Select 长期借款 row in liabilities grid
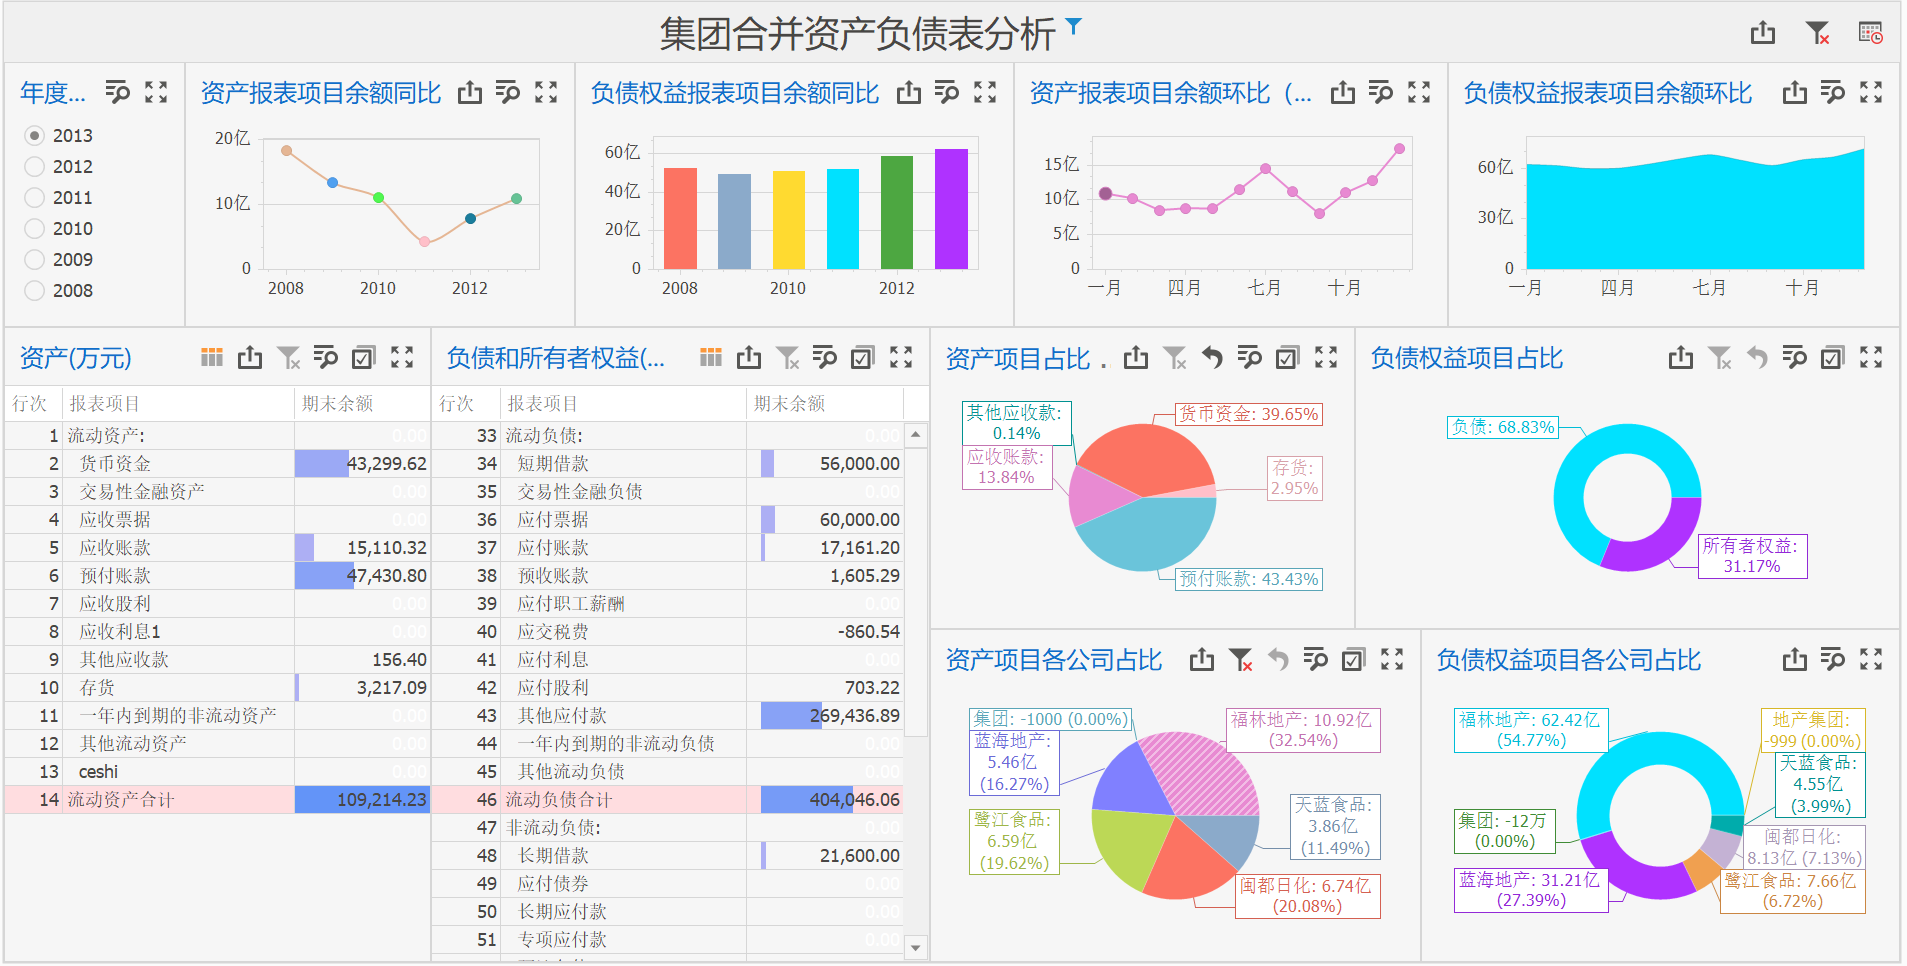The height and width of the screenshot is (966, 1907). 667,856
